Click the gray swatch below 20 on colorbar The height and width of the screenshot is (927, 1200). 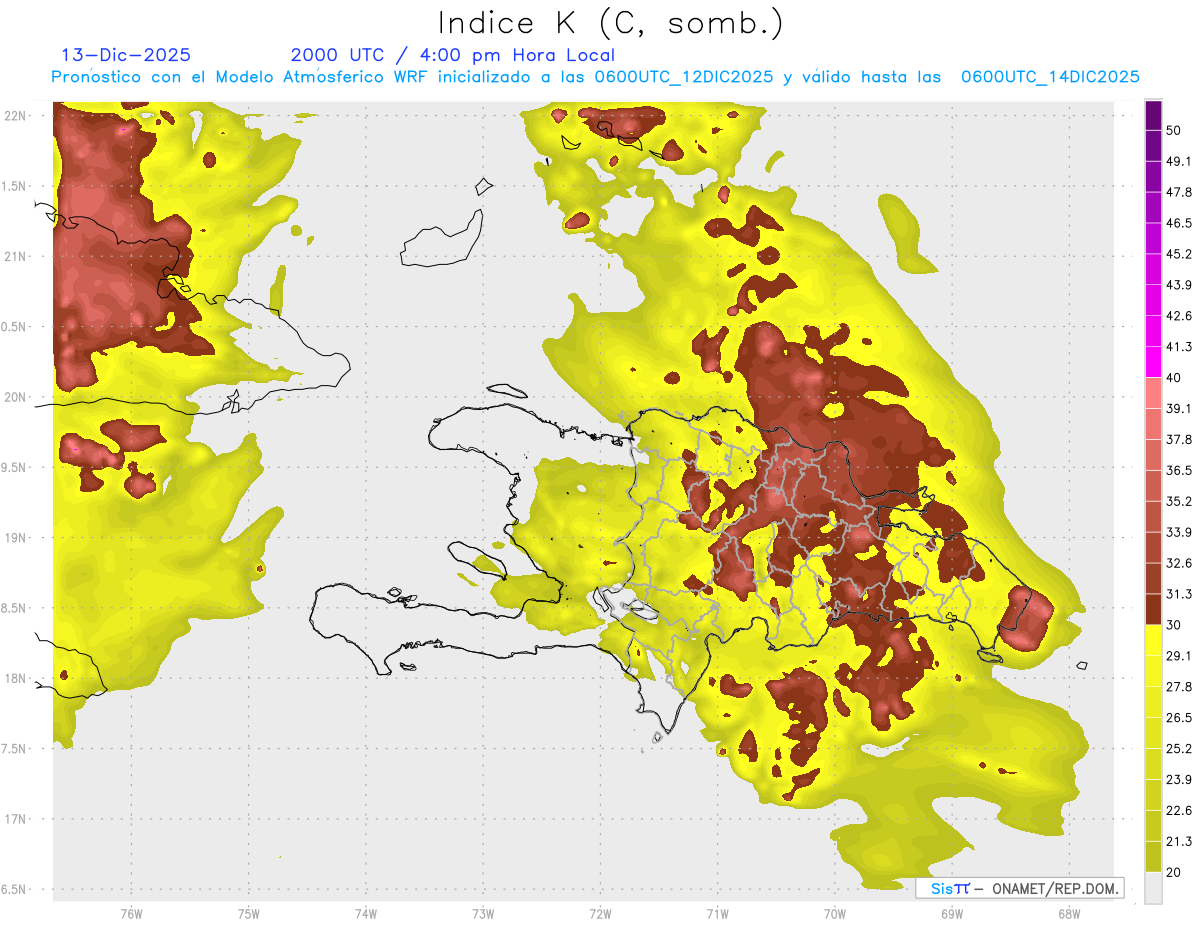pos(1153,887)
